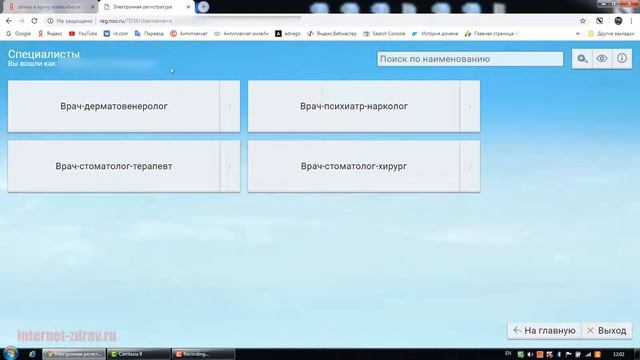Click the volume icon in system tray
The image size is (640, 360).
pos(530,354)
